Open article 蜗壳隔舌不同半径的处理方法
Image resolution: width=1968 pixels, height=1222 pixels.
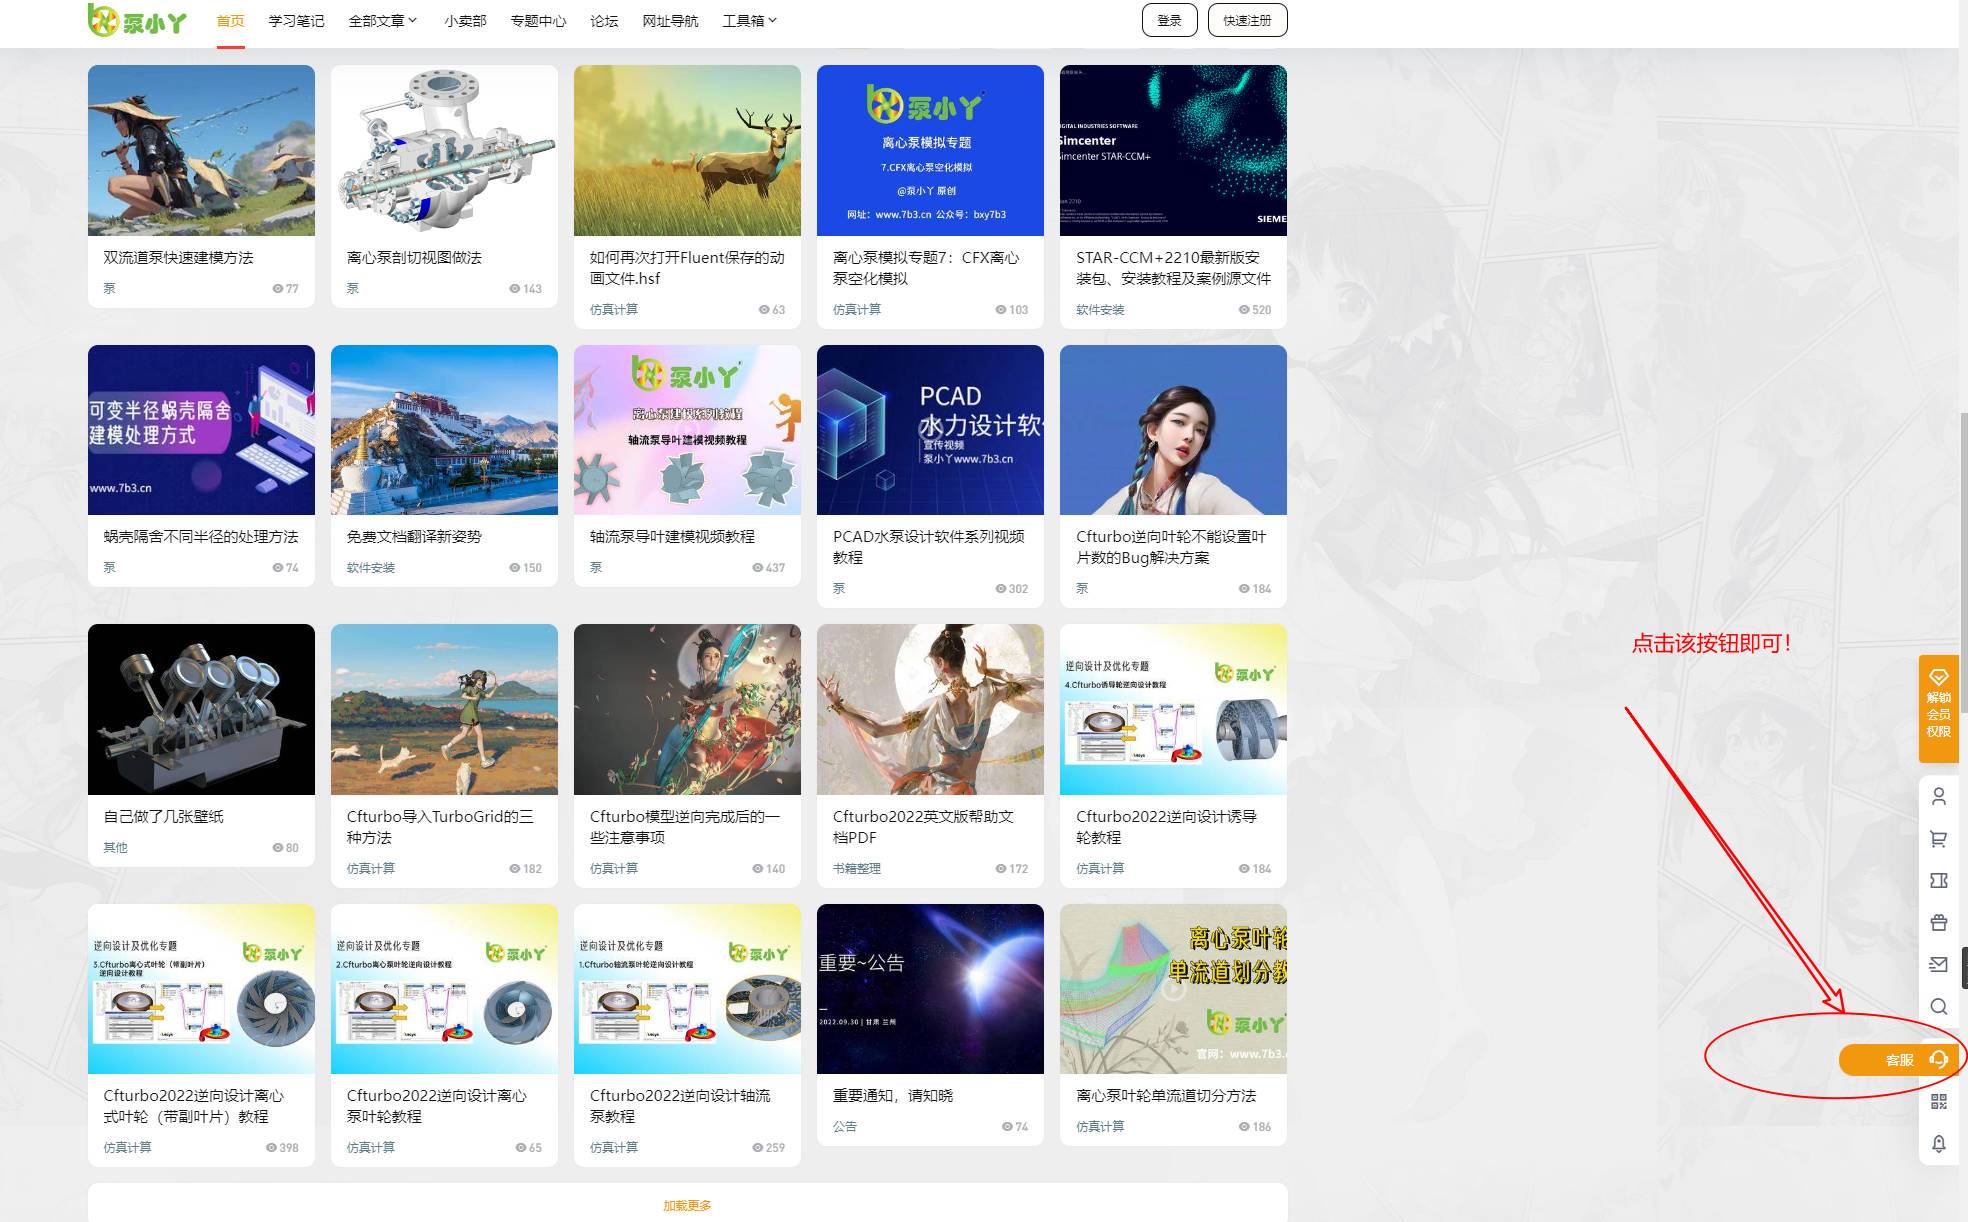coord(200,537)
